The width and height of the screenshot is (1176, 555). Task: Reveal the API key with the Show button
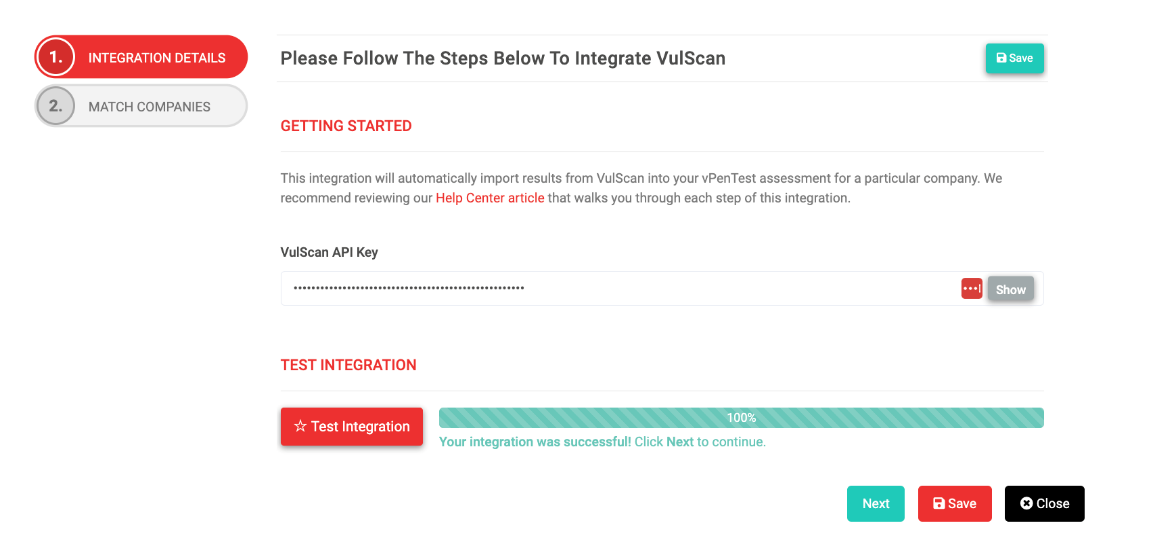click(x=1010, y=289)
